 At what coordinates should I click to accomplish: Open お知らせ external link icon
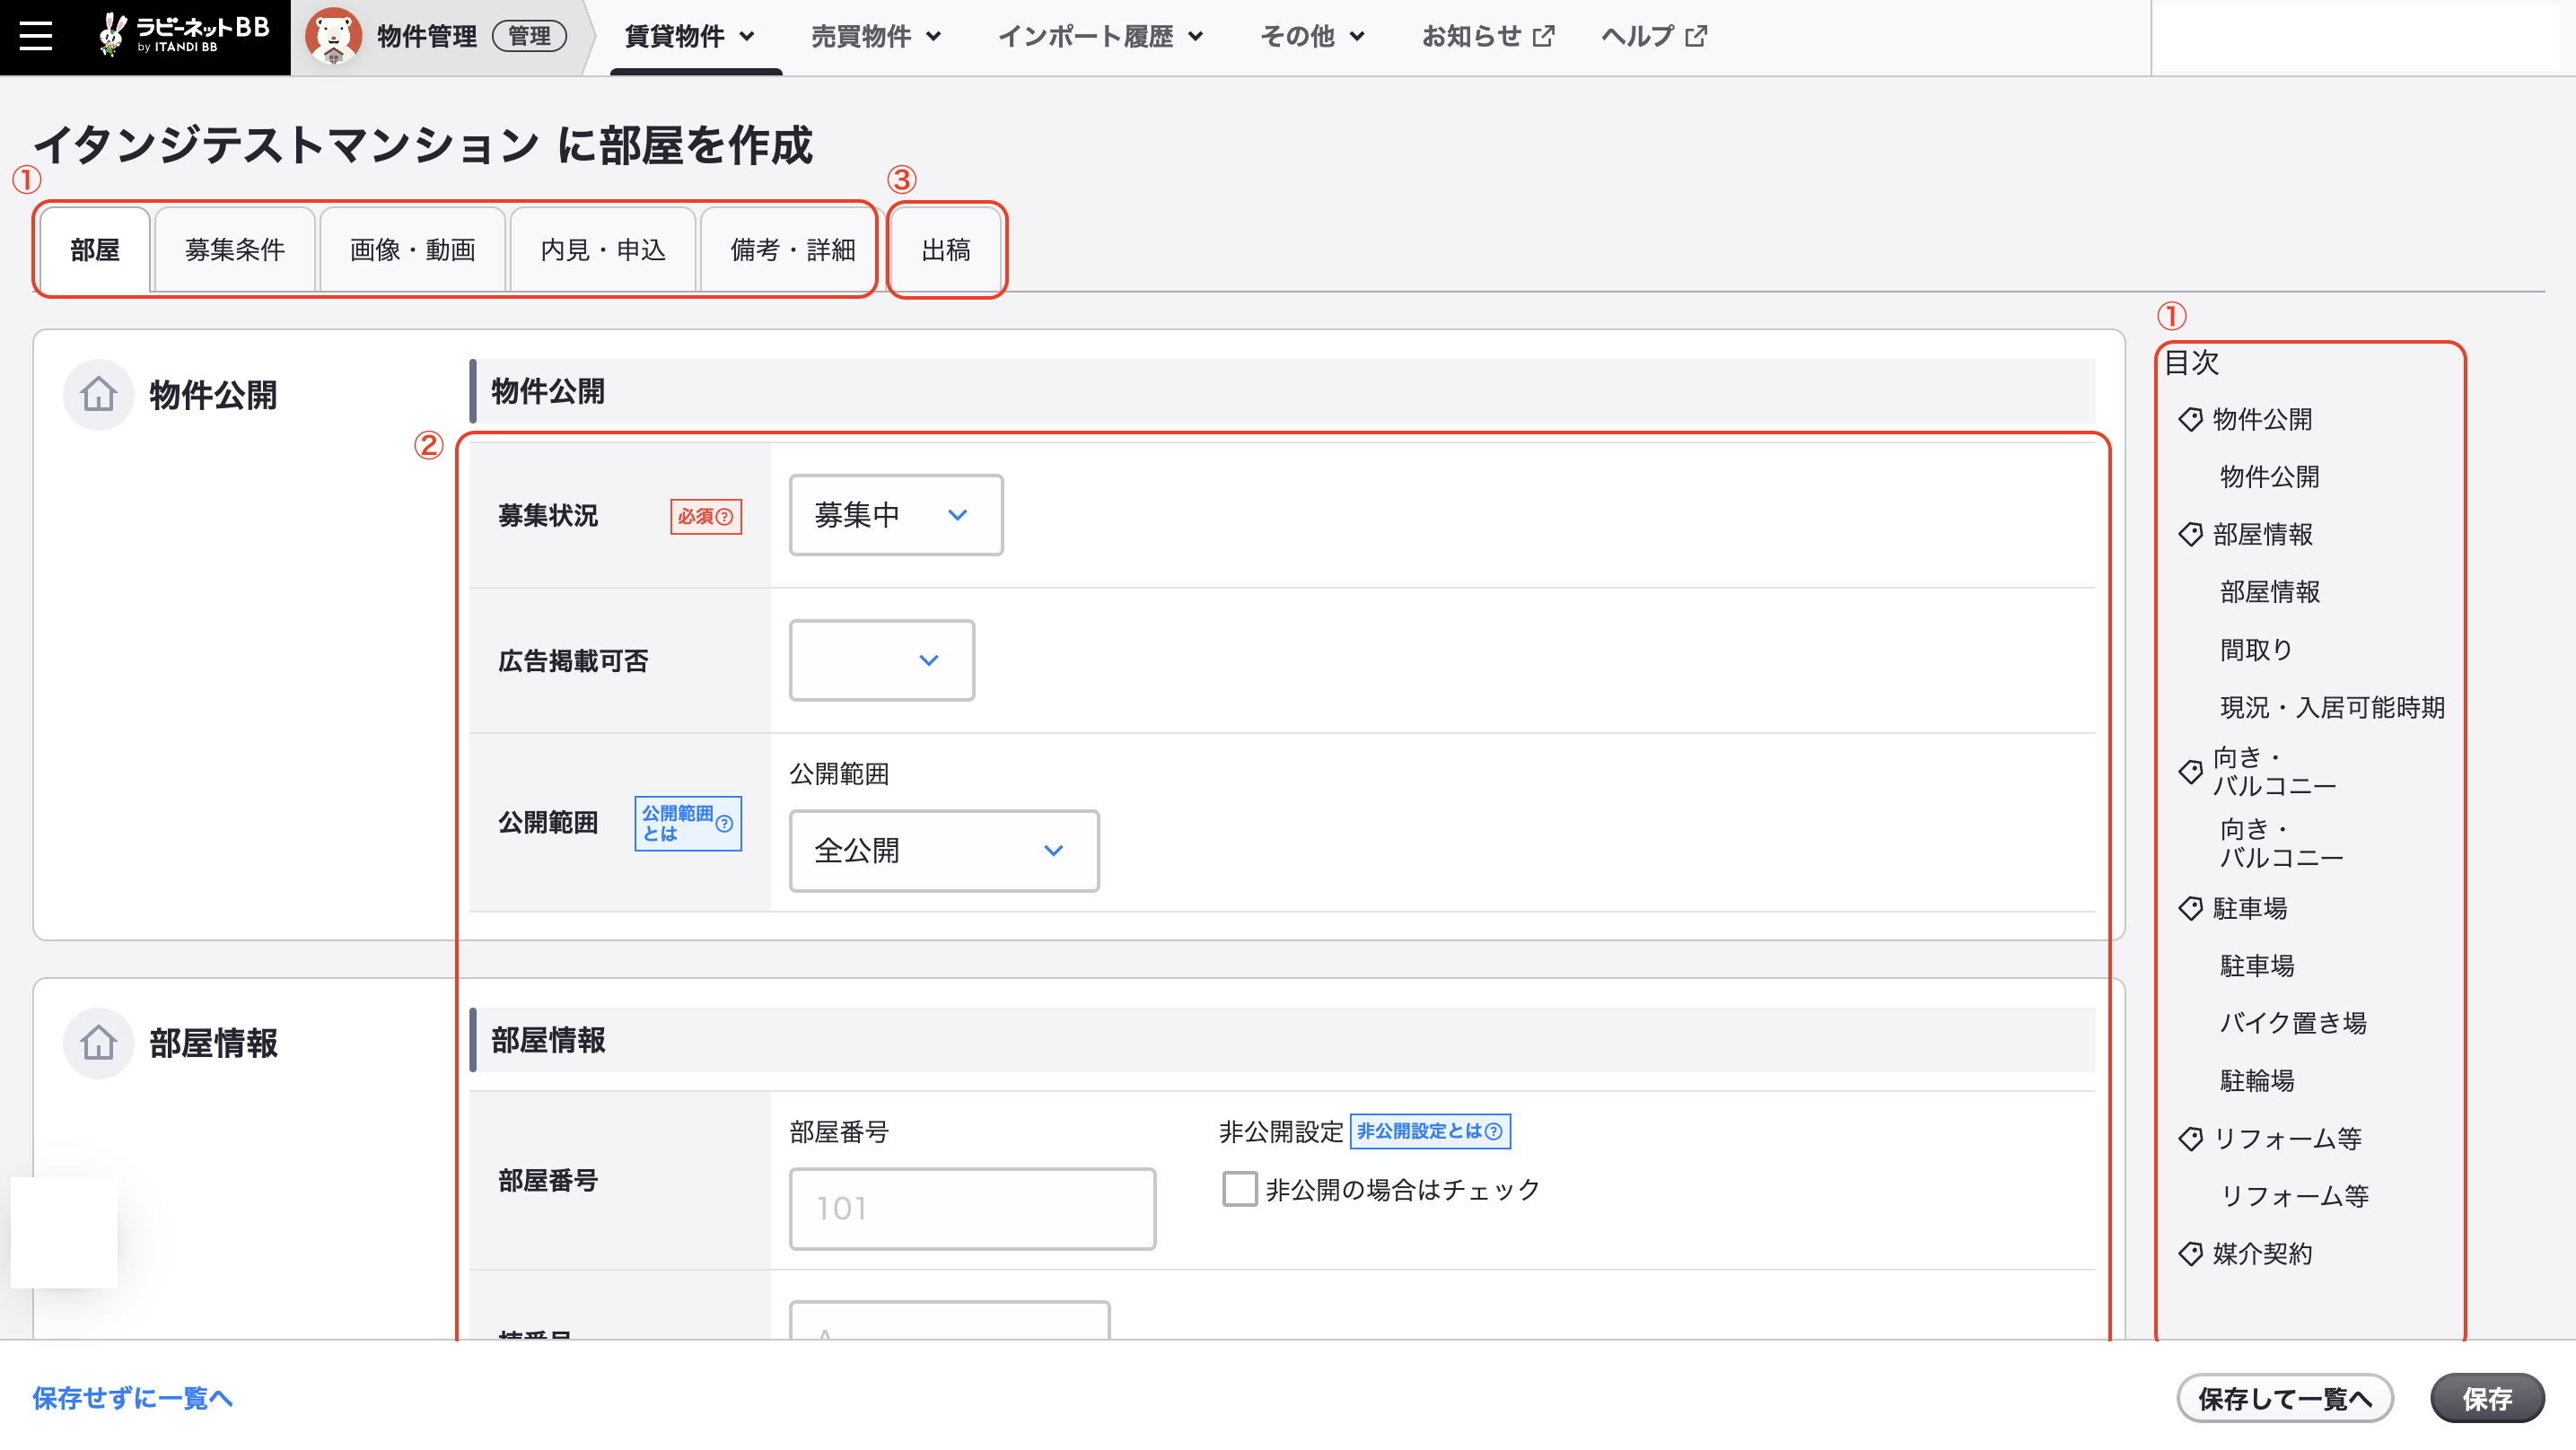pos(1543,36)
